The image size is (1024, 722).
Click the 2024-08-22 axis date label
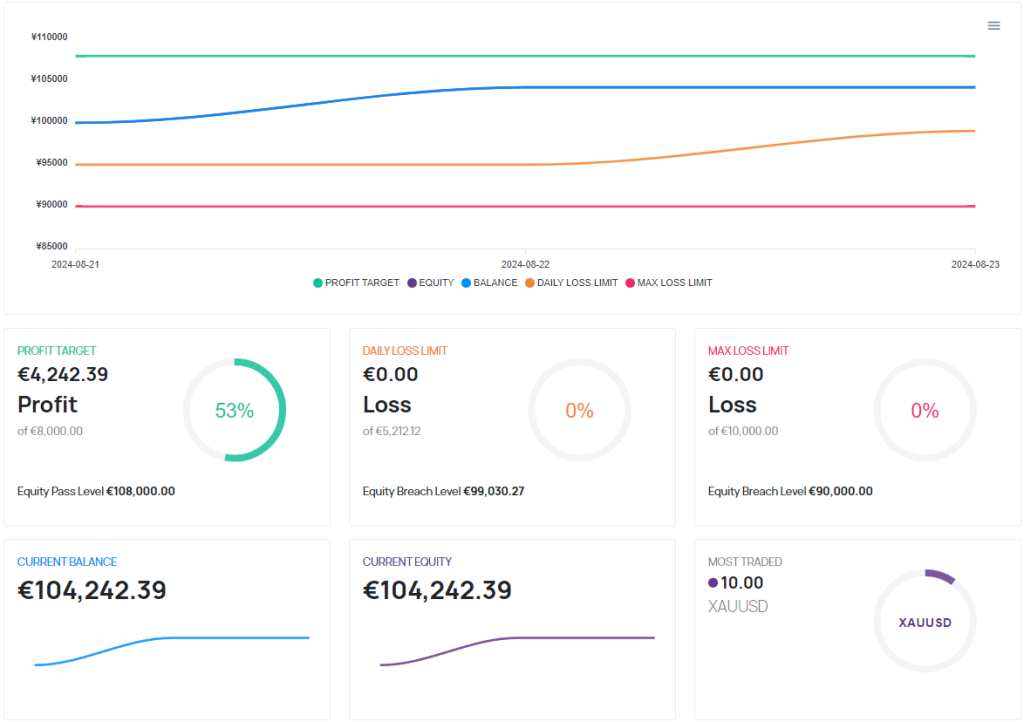(525, 264)
